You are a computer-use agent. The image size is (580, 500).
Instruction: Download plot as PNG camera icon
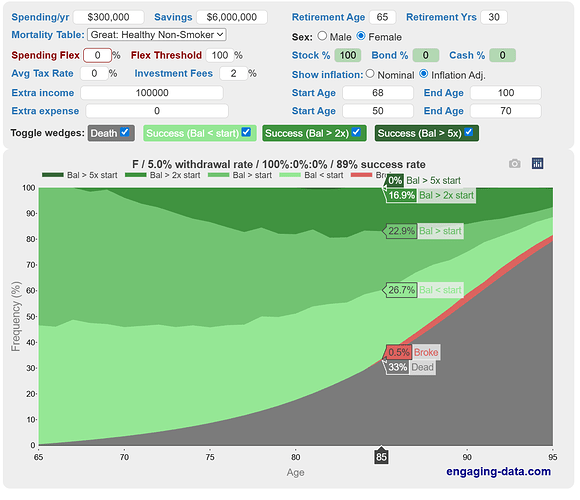514,163
